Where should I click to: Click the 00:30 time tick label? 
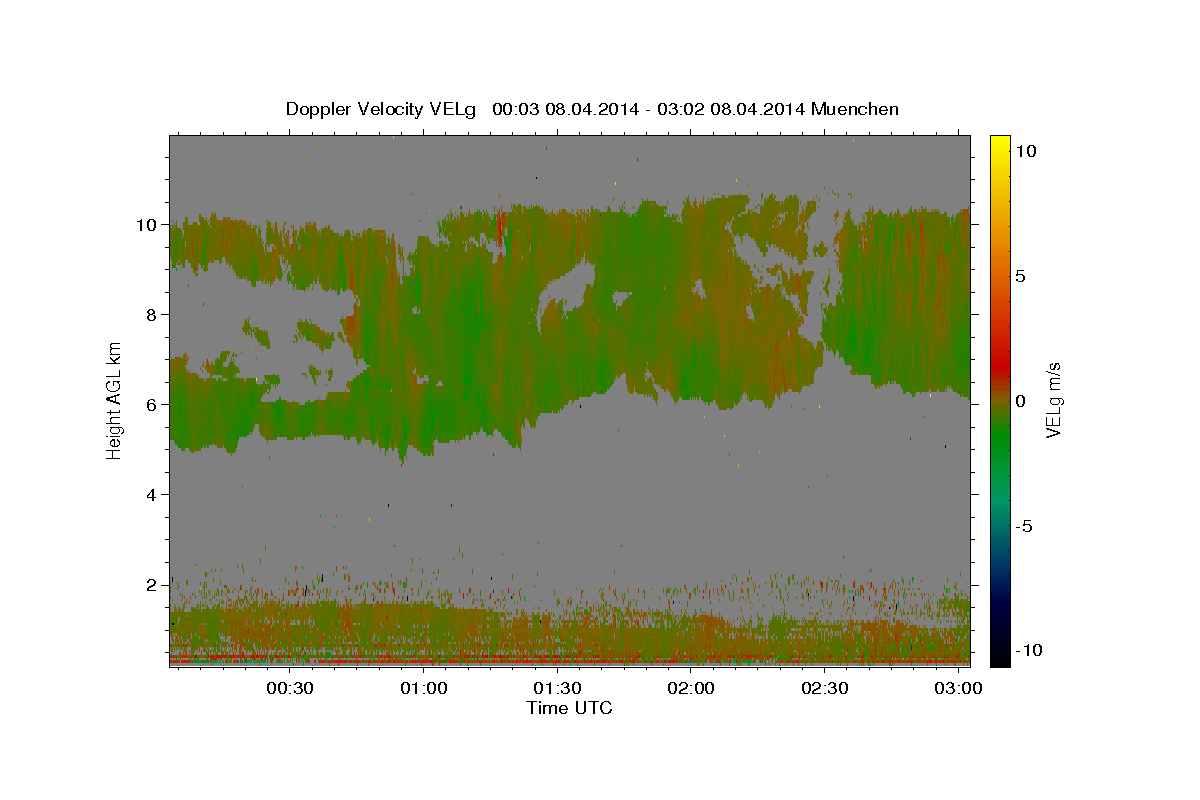point(290,689)
